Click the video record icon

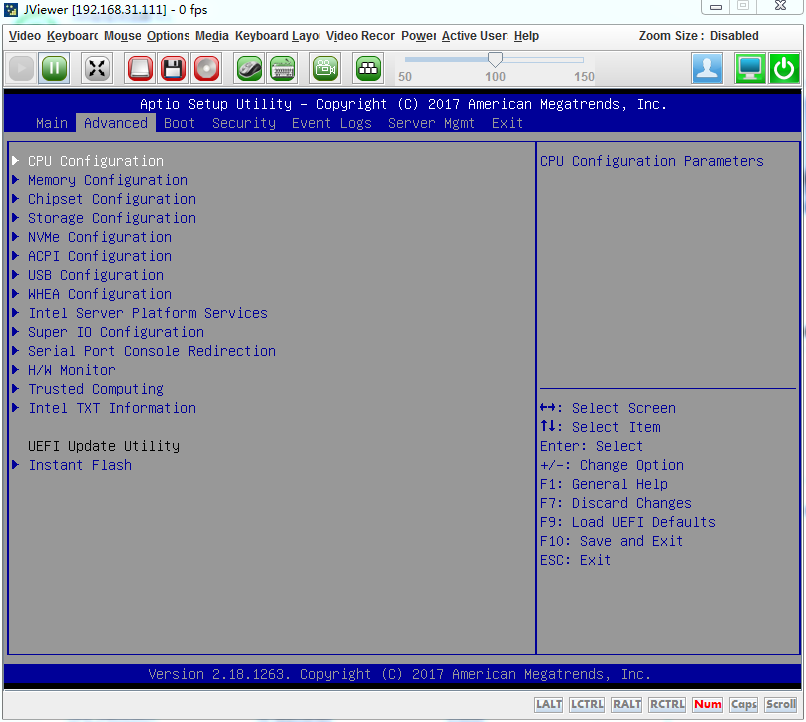click(x=325, y=68)
